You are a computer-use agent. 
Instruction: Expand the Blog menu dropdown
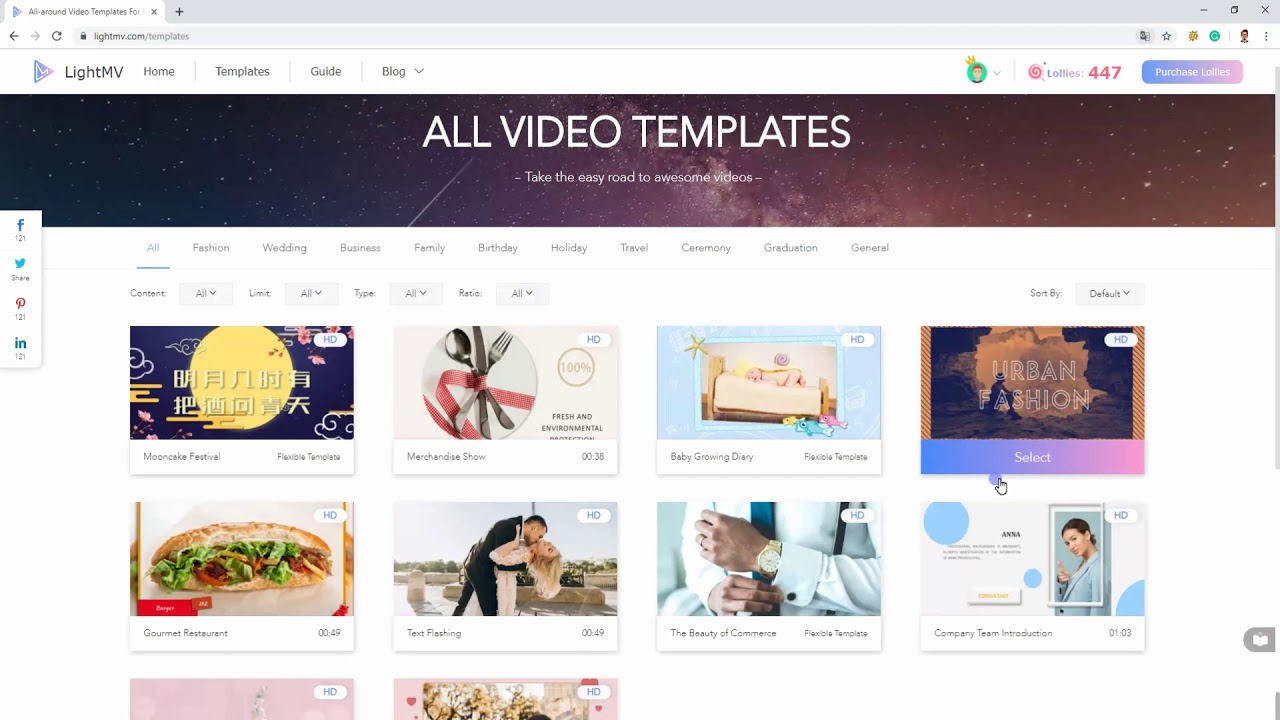click(402, 72)
